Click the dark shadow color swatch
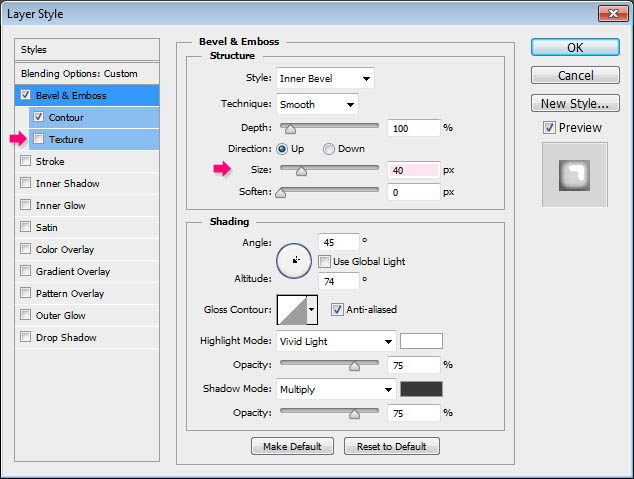 pyautogui.click(x=421, y=389)
